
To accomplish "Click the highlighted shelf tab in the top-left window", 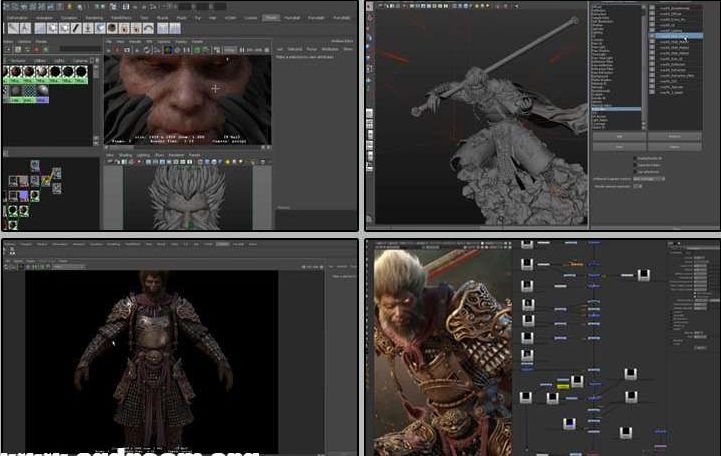I will pyautogui.click(x=271, y=17).
